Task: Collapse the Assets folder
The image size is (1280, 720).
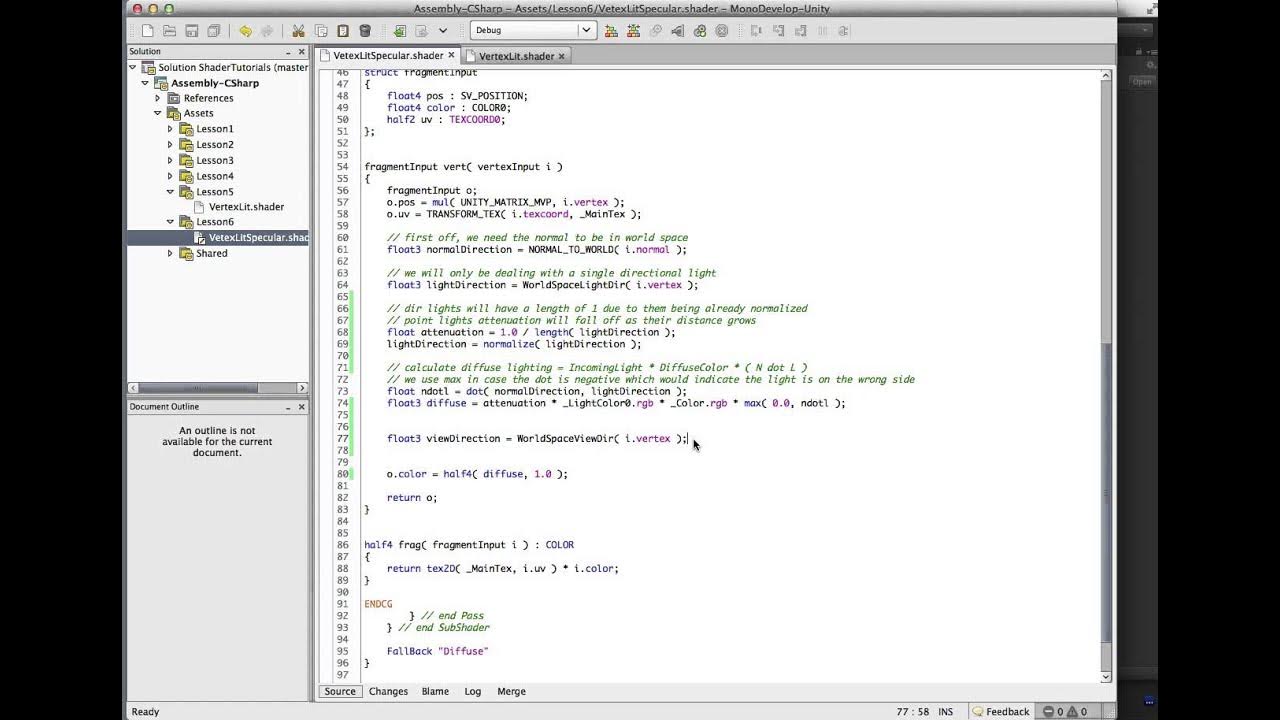Action: [157, 113]
